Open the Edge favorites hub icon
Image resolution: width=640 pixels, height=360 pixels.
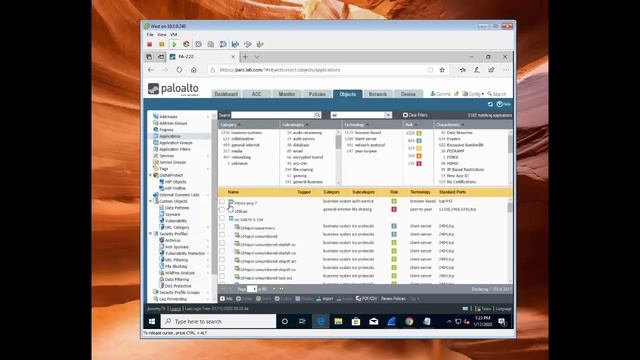462,70
